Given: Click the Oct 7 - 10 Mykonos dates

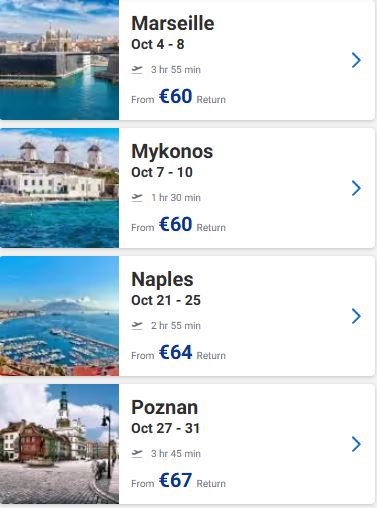Looking at the screenshot, I should 162,172.
